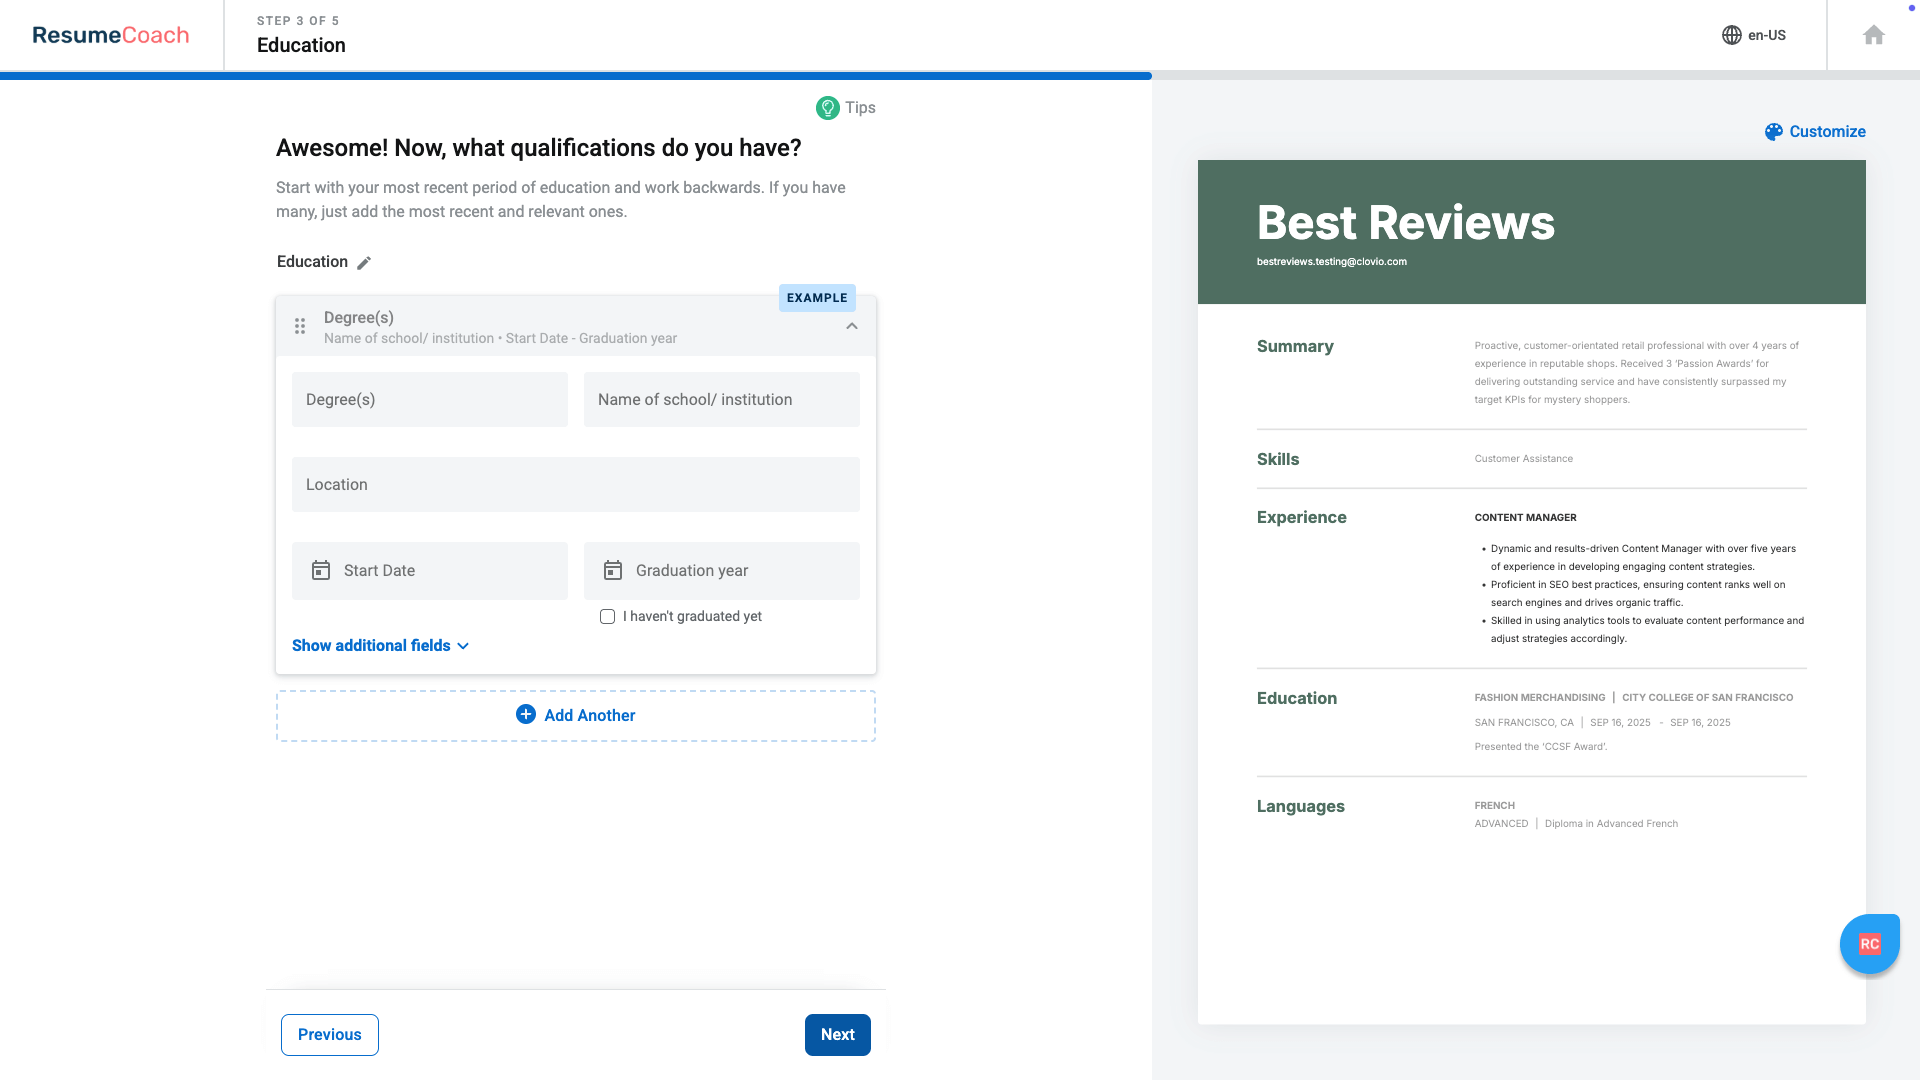The width and height of the screenshot is (1920, 1080).
Task: Click the Previous button
Action: point(329,1035)
